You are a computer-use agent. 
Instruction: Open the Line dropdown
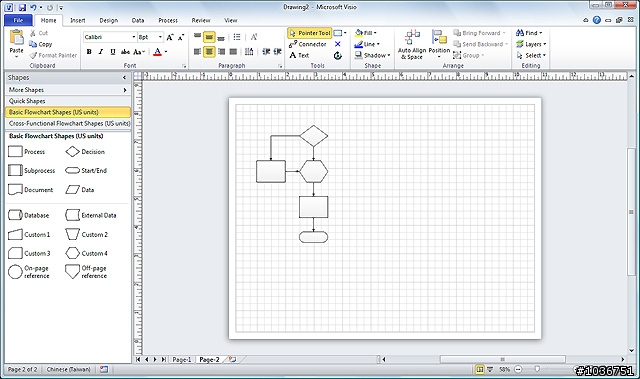(367, 44)
